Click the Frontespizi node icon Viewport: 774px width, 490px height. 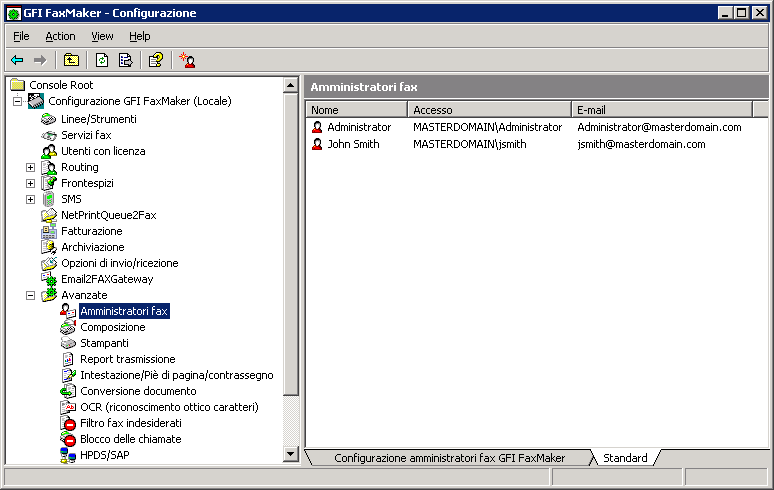click(x=48, y=183)
